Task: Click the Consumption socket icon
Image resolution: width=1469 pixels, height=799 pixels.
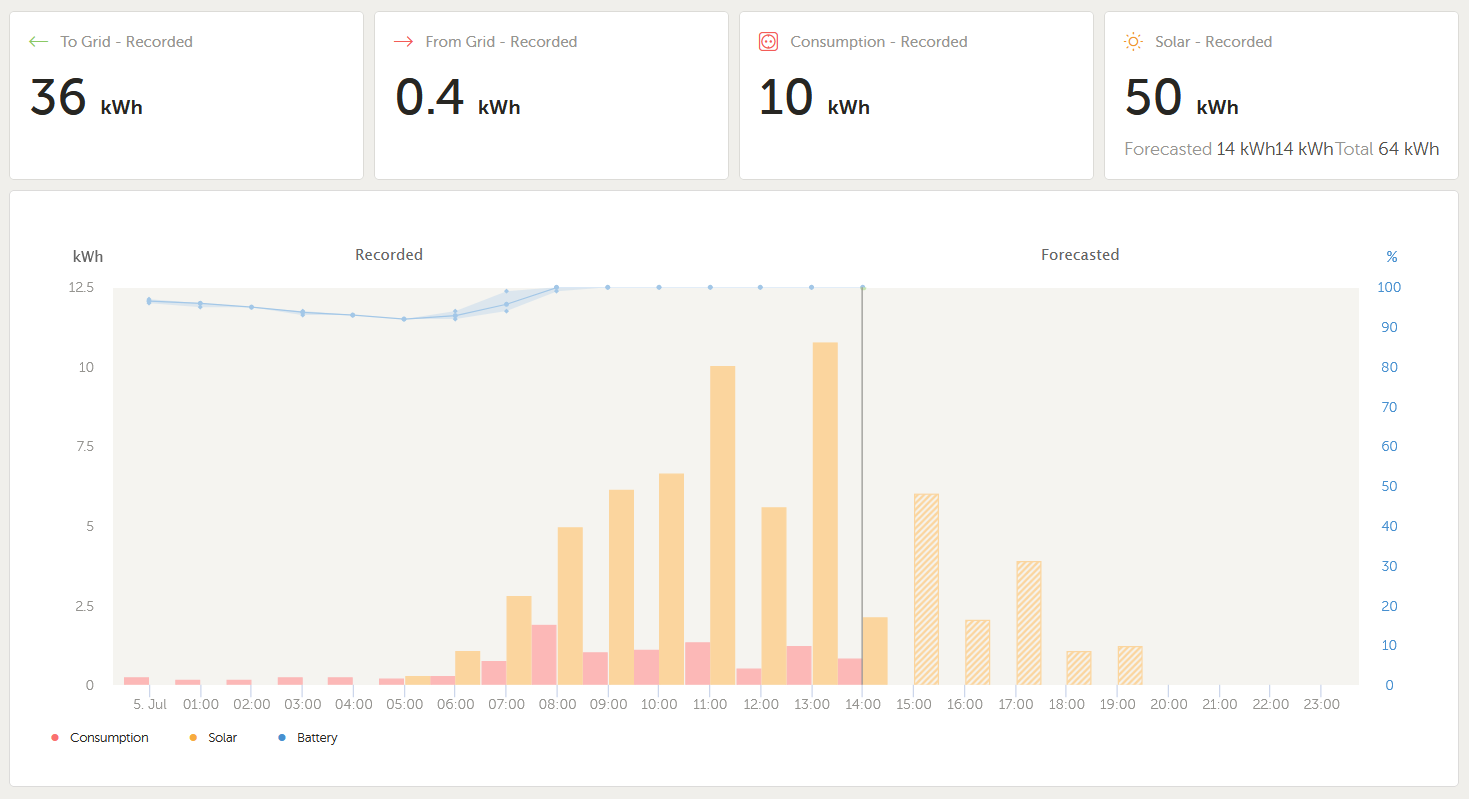Action: tap(768, 42)
